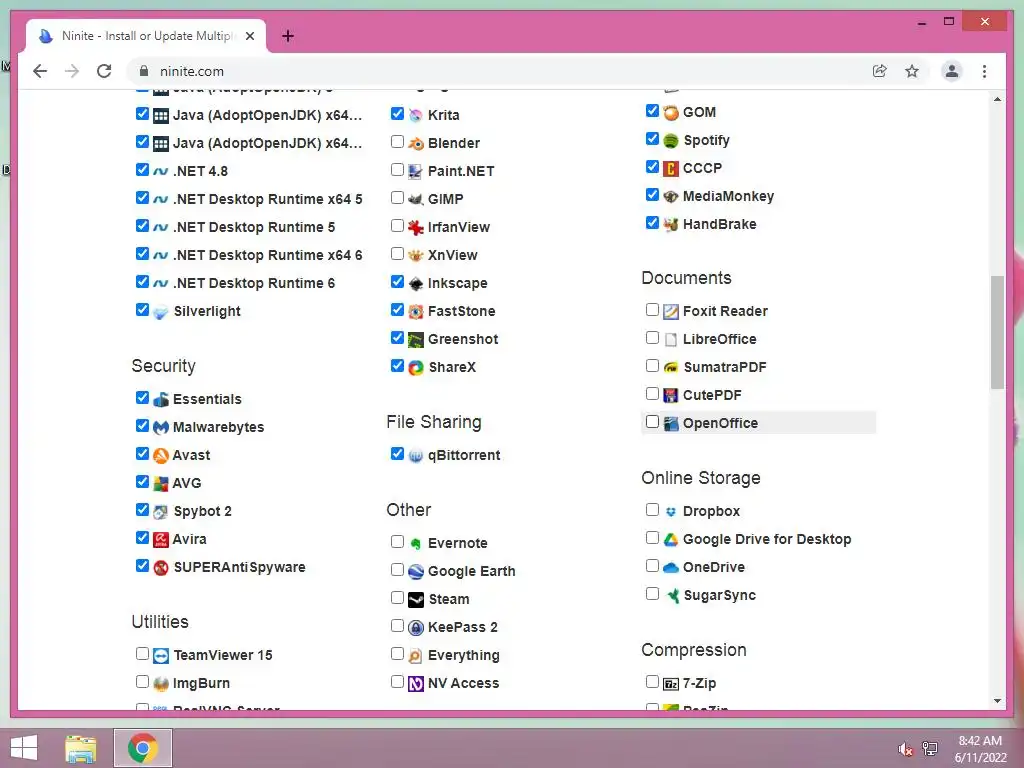Image resolution: width=1024 pixels, height=768 pixels.
Task: Check the OpenOffice checkbox
Action: (x=652, y=421)
